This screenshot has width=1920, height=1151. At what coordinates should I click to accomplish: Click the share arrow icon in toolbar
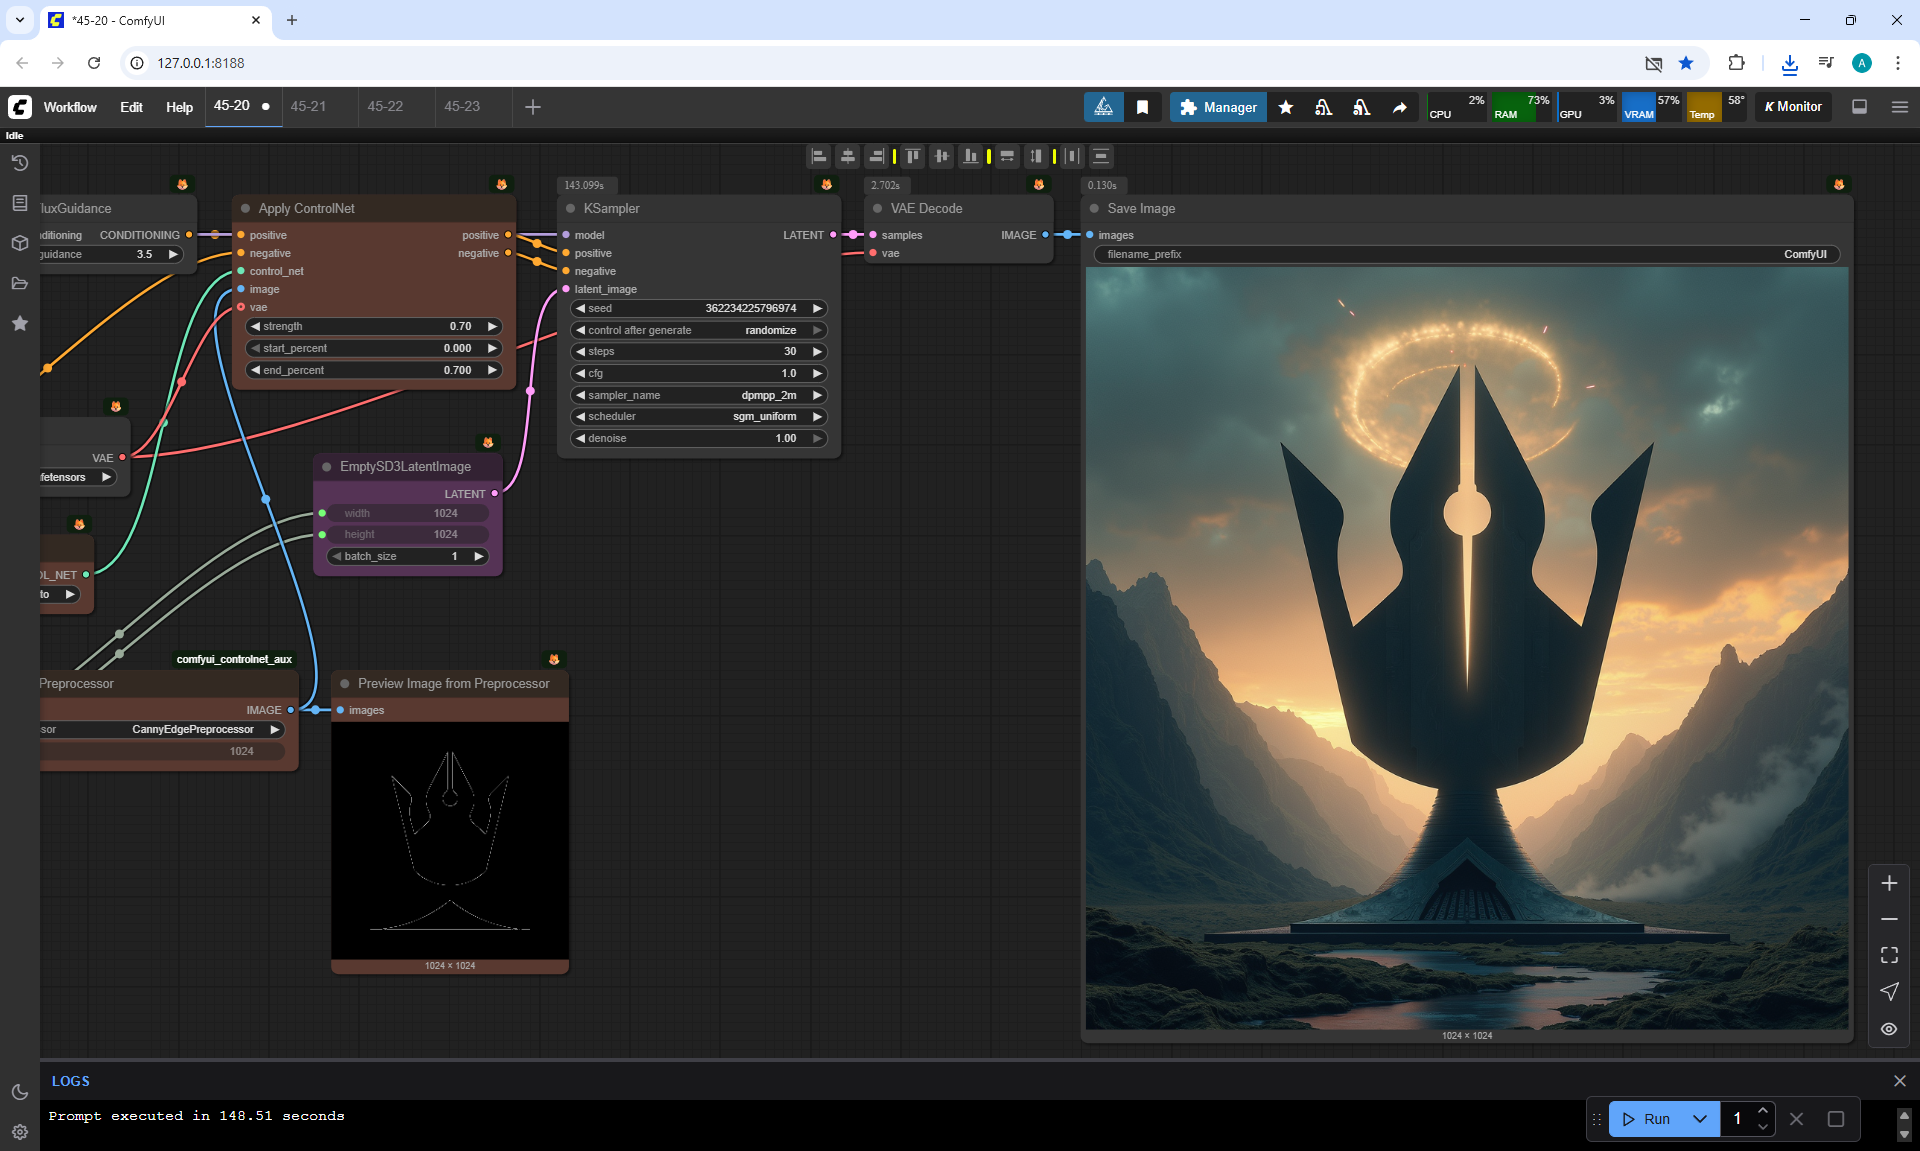[x=1400, y=107]
